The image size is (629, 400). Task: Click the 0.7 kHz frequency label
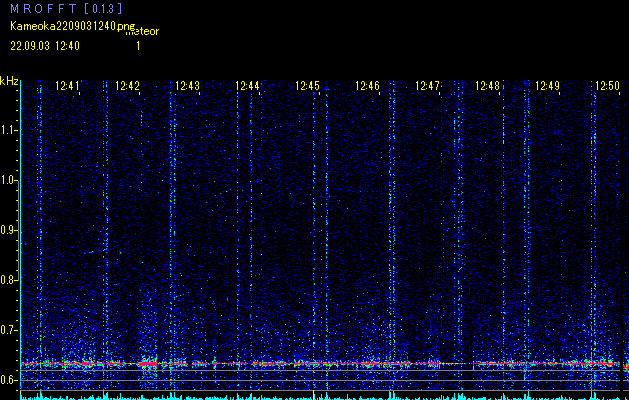(x=8, y=330)
